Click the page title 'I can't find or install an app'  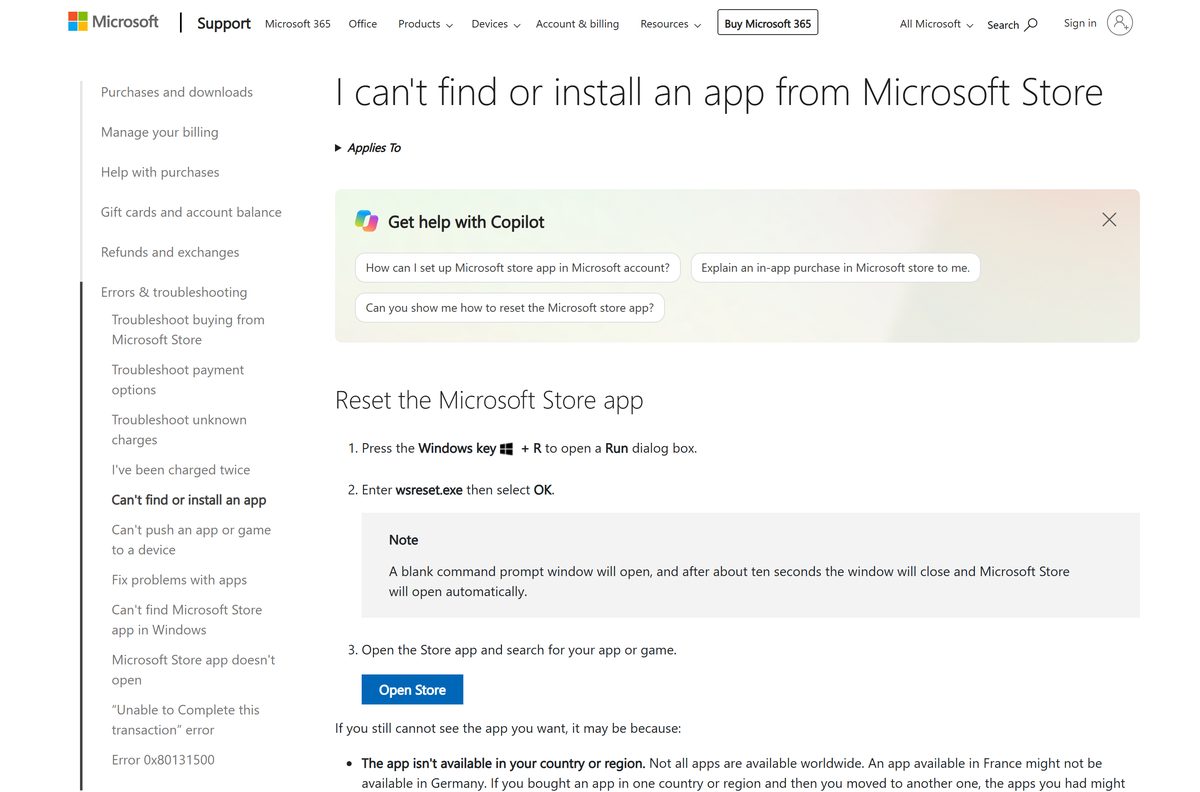click(719, 92)
